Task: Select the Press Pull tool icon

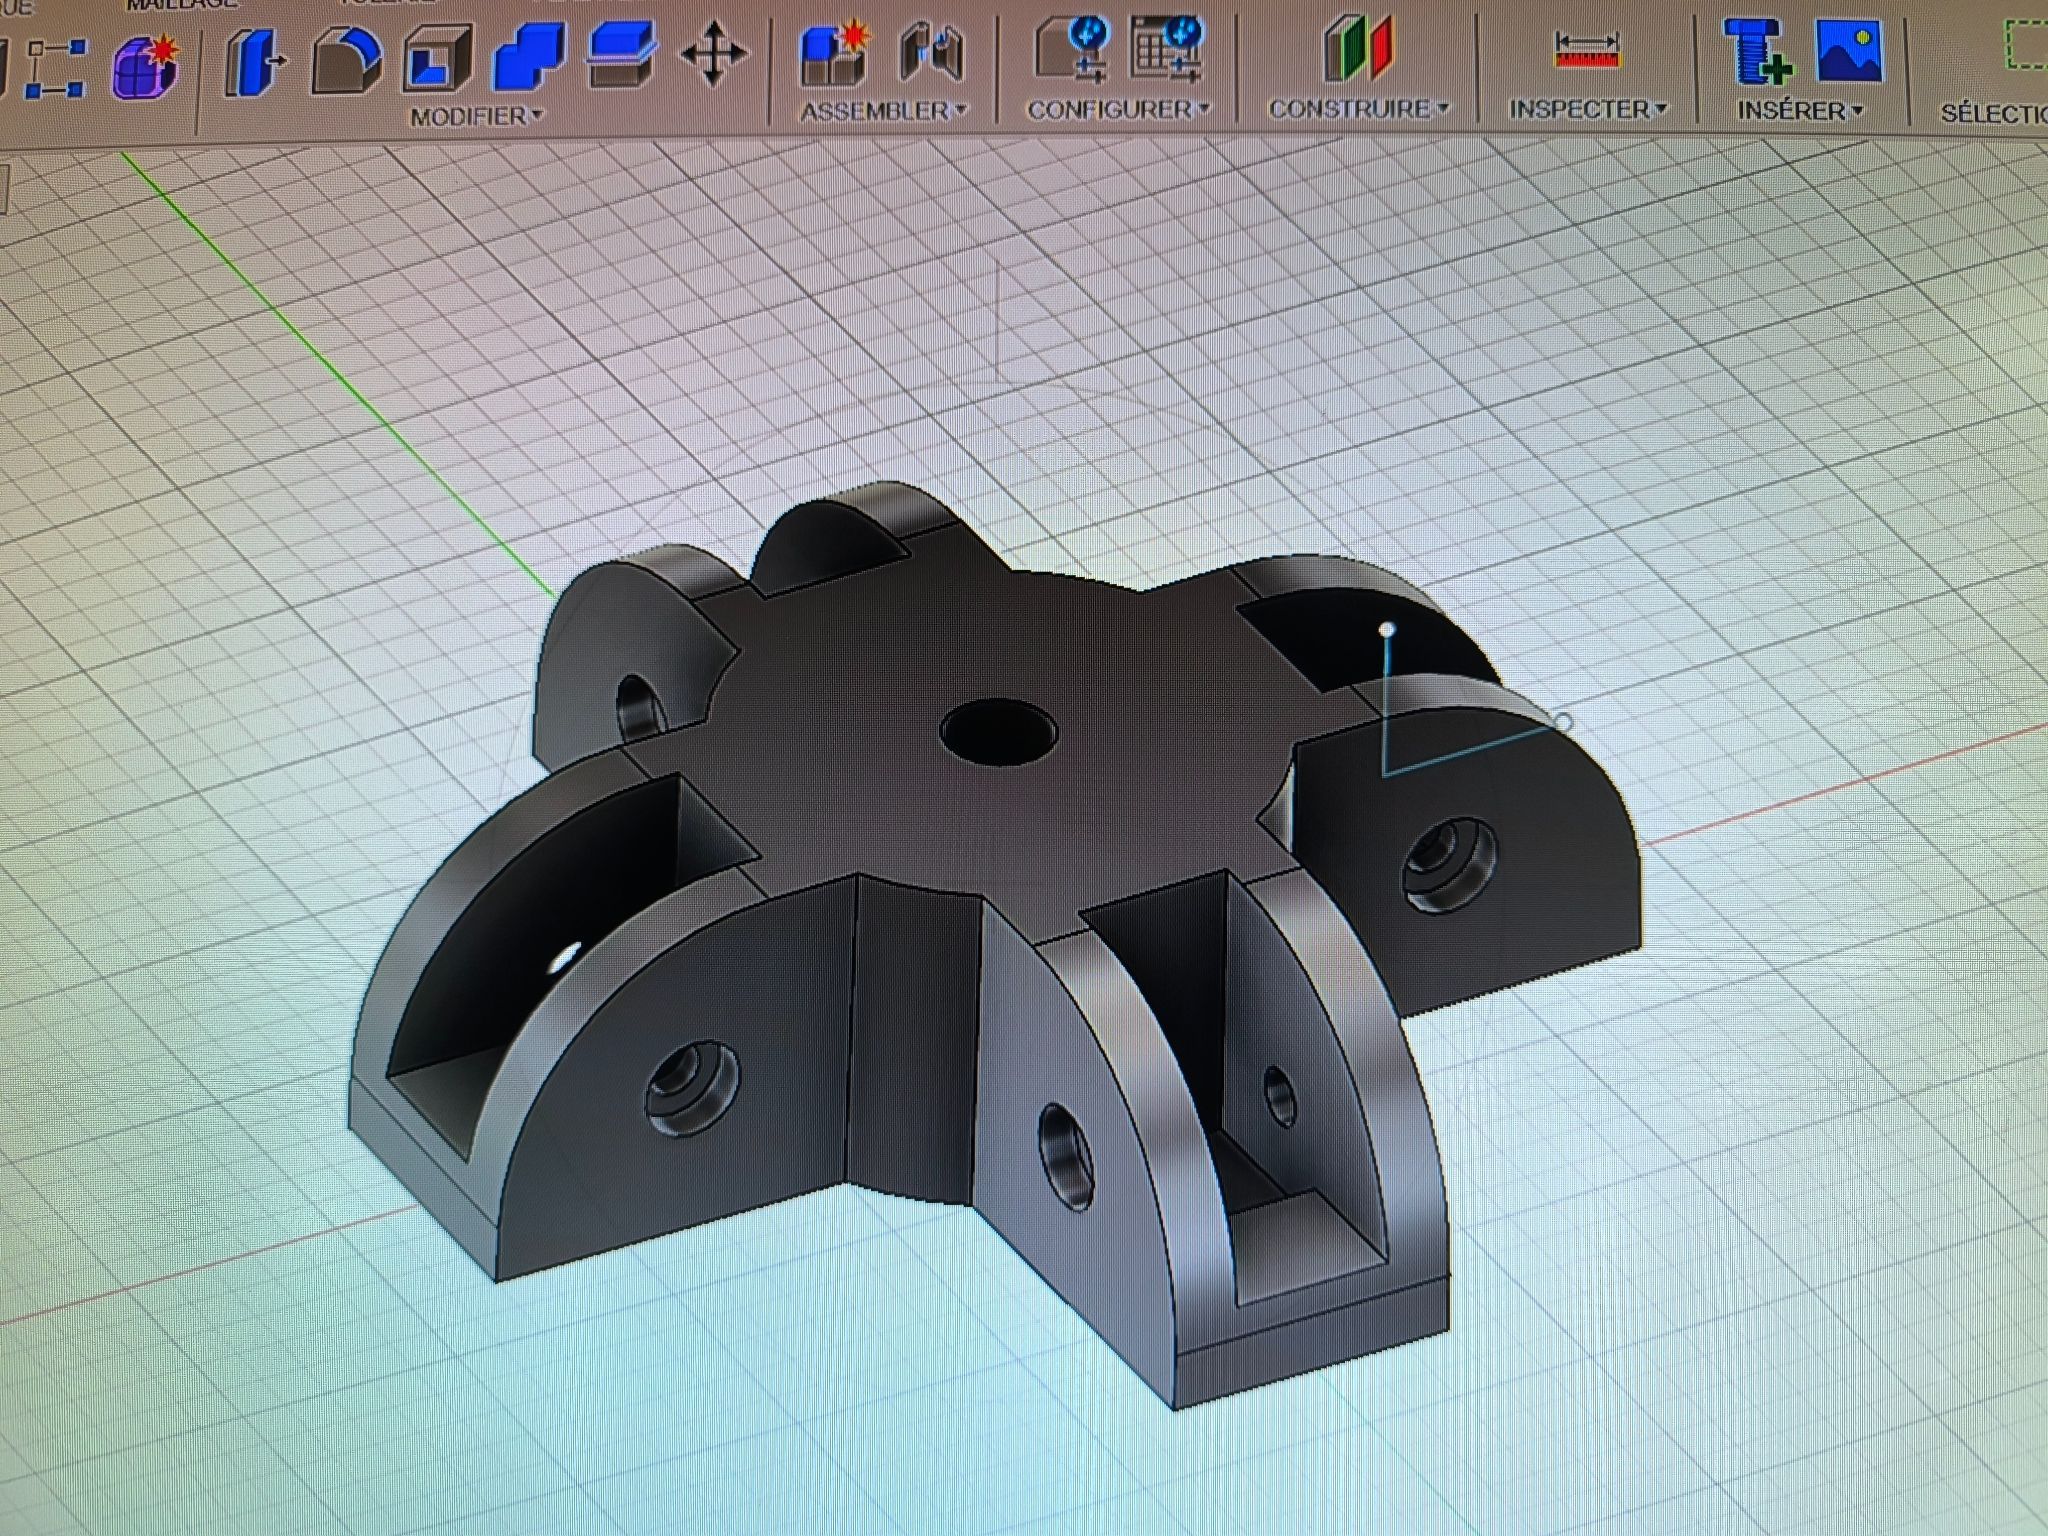Action: (x=252, y=60)
